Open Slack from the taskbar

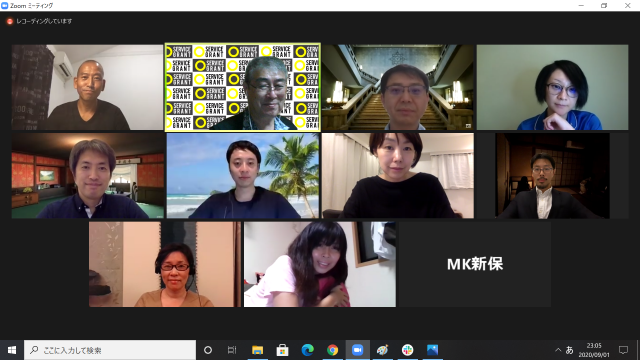tap(407, 350)
